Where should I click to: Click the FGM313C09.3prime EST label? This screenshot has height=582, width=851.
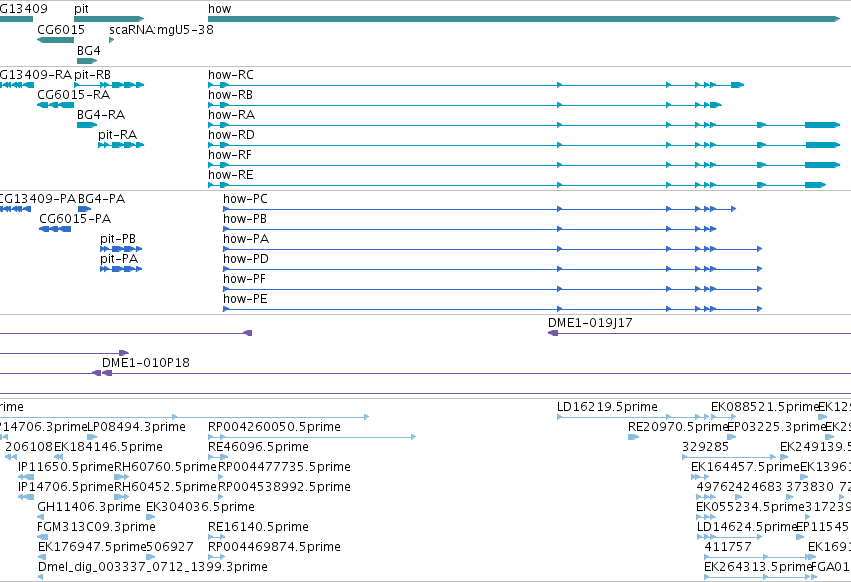pos(96,527)
